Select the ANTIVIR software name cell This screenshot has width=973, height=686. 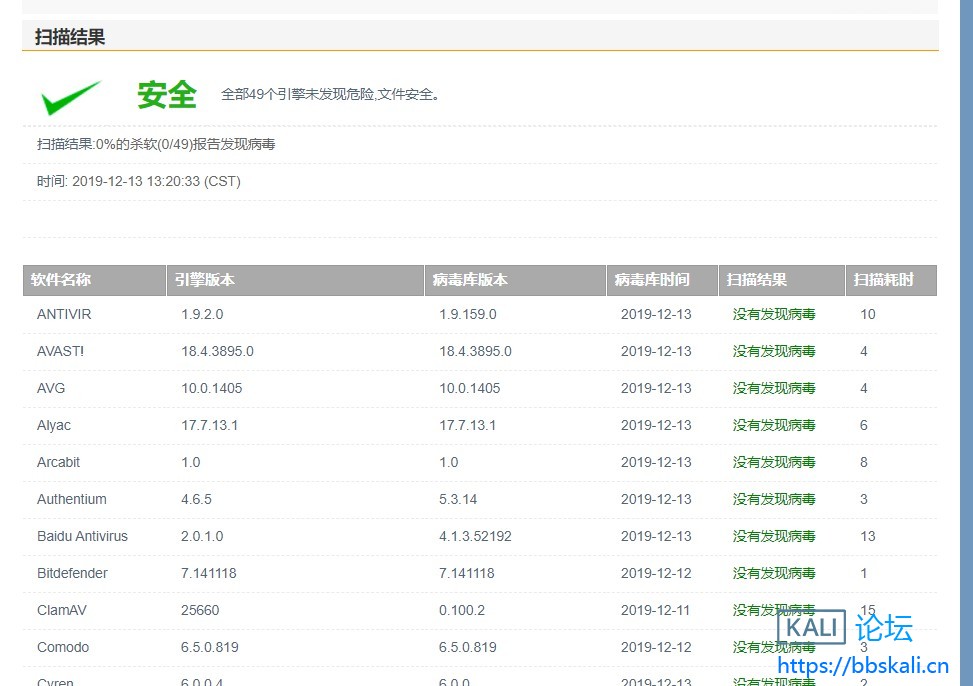click(64, 314)
